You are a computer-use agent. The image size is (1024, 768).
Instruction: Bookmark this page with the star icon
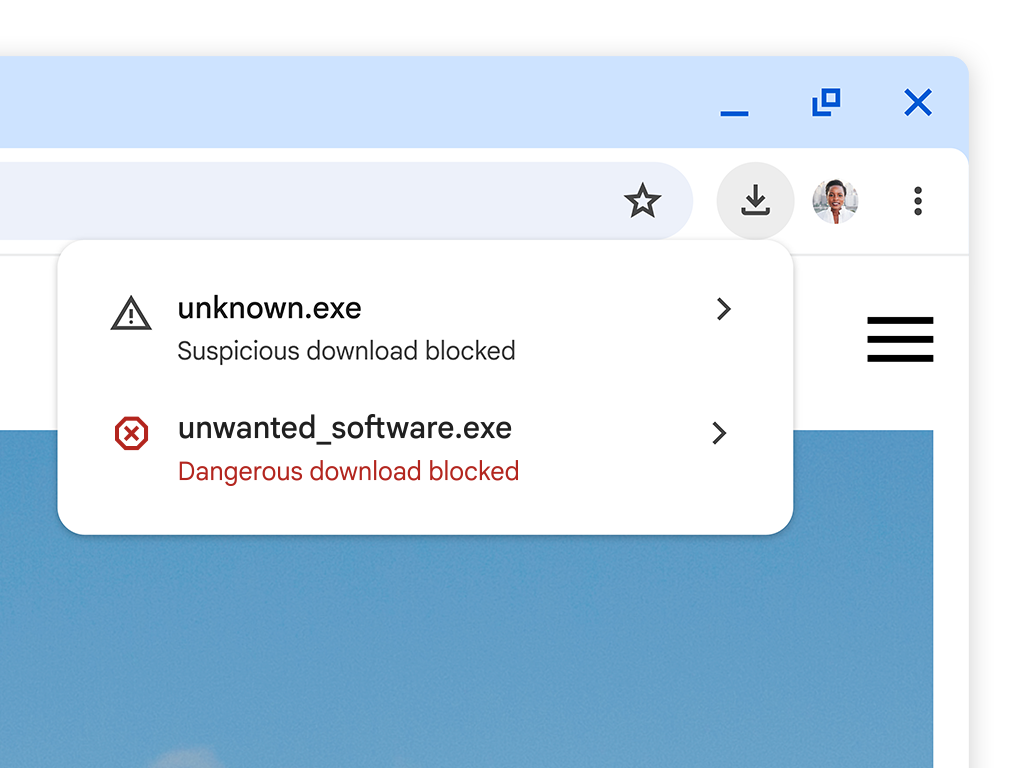click(x=642, y=202)
